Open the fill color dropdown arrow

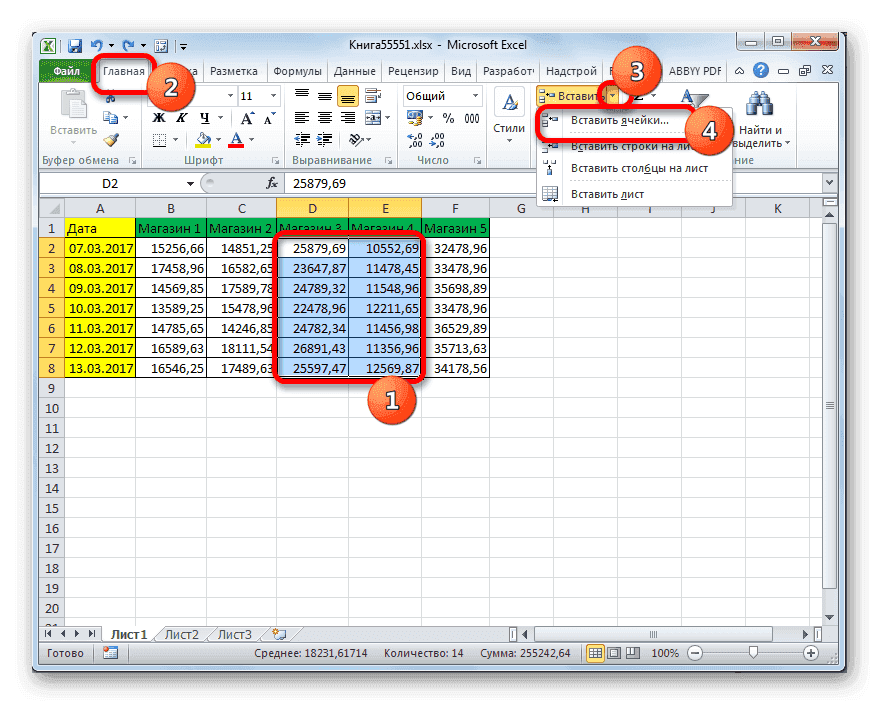218,140
